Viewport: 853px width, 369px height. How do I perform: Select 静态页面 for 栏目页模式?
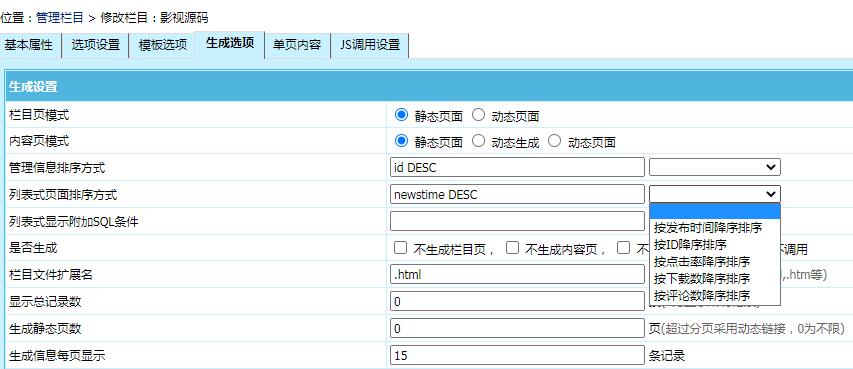[x=401, y=115]
